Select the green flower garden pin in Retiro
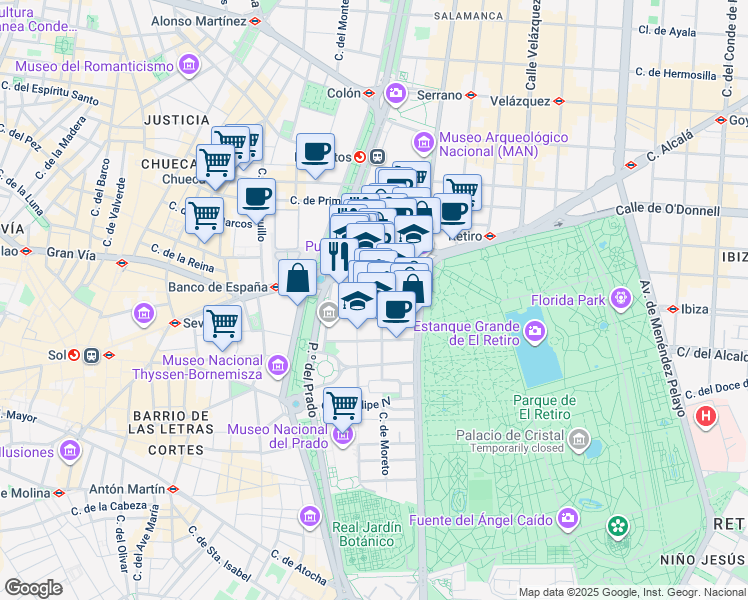This screenshot has width=748, height=600. [618, 528]
